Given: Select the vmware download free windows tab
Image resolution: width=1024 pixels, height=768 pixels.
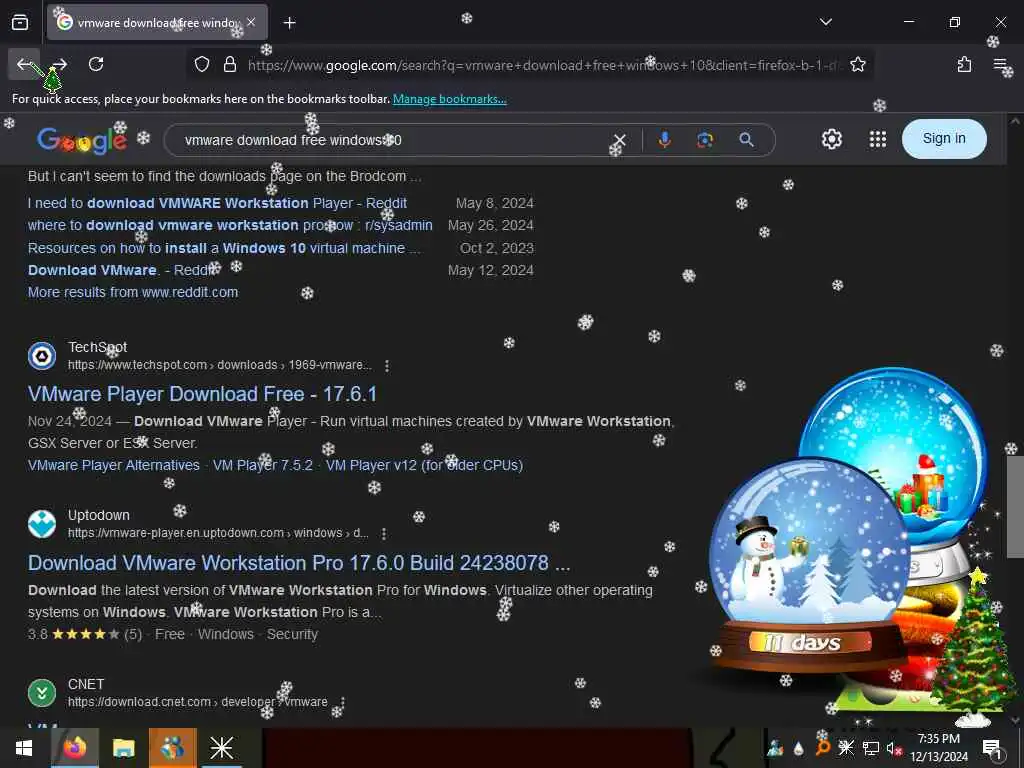Looking at the screenshot, I should (157, 23).
